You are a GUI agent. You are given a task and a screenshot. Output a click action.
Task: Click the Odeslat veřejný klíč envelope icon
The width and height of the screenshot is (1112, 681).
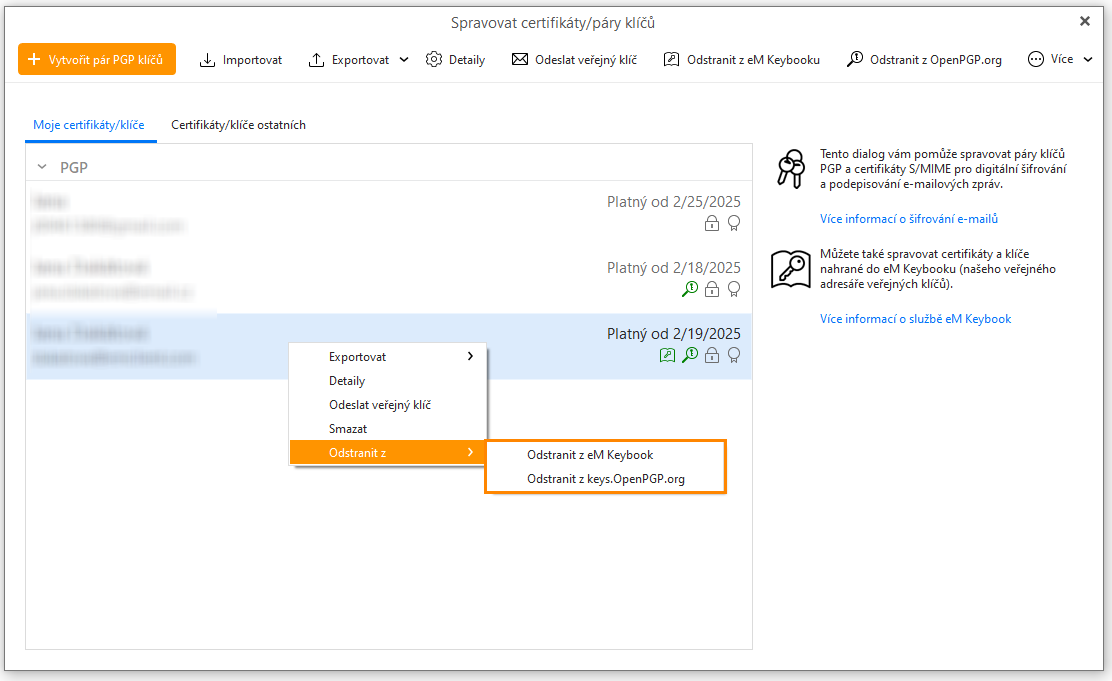[520, 60]
